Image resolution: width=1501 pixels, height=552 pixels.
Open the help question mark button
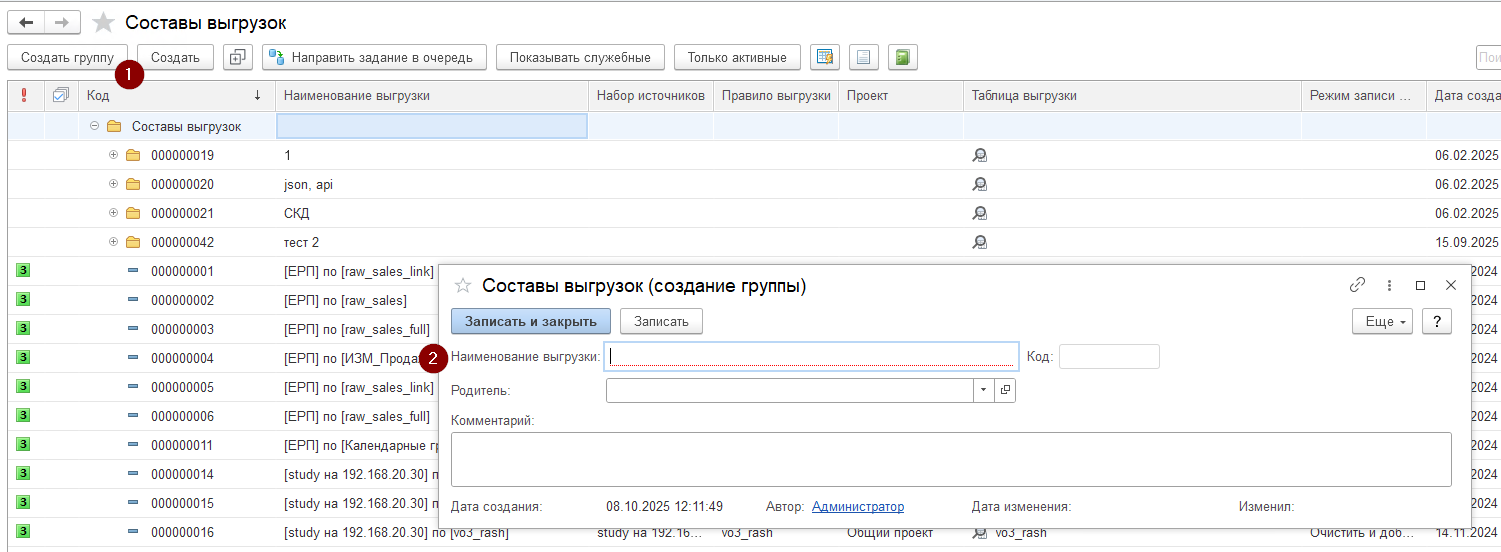click(x=1436, y=321)
